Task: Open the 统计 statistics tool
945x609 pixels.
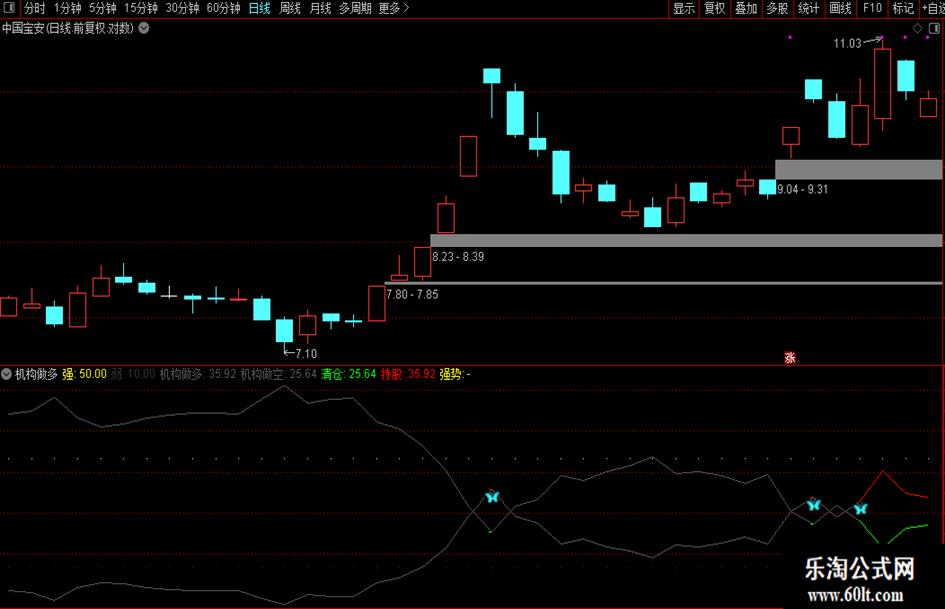Action: (809, 8)
